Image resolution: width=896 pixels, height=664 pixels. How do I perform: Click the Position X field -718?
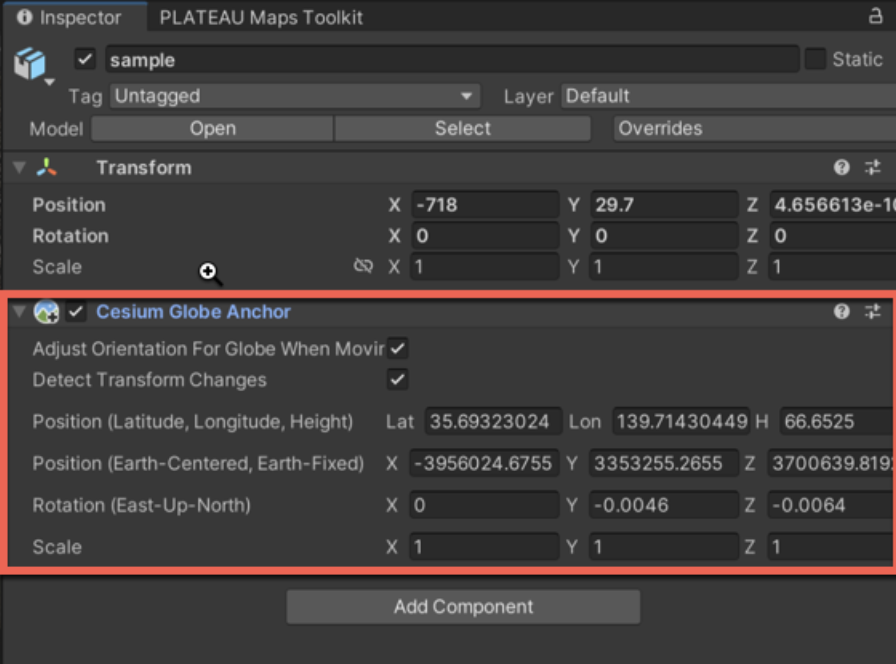click(485, 205)
